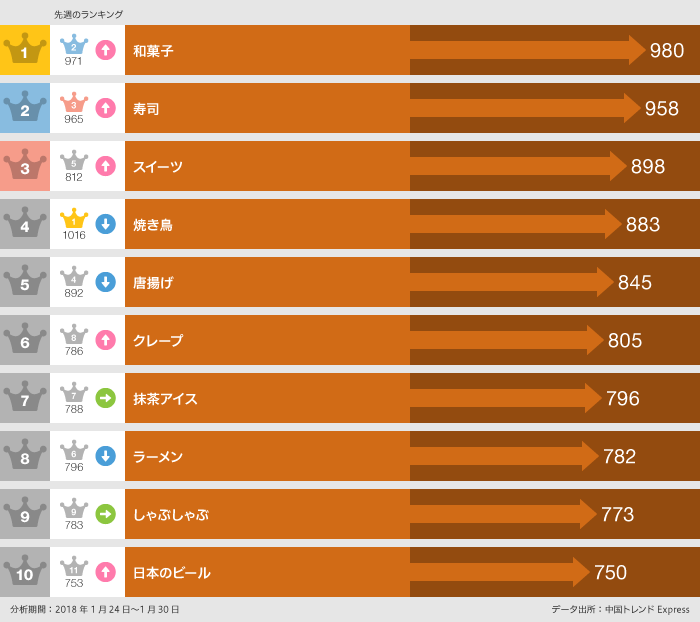Viewport: 700px width, 622px height.
Task: Click the 883 score arrow bar
Action: (x=515, y=224)
